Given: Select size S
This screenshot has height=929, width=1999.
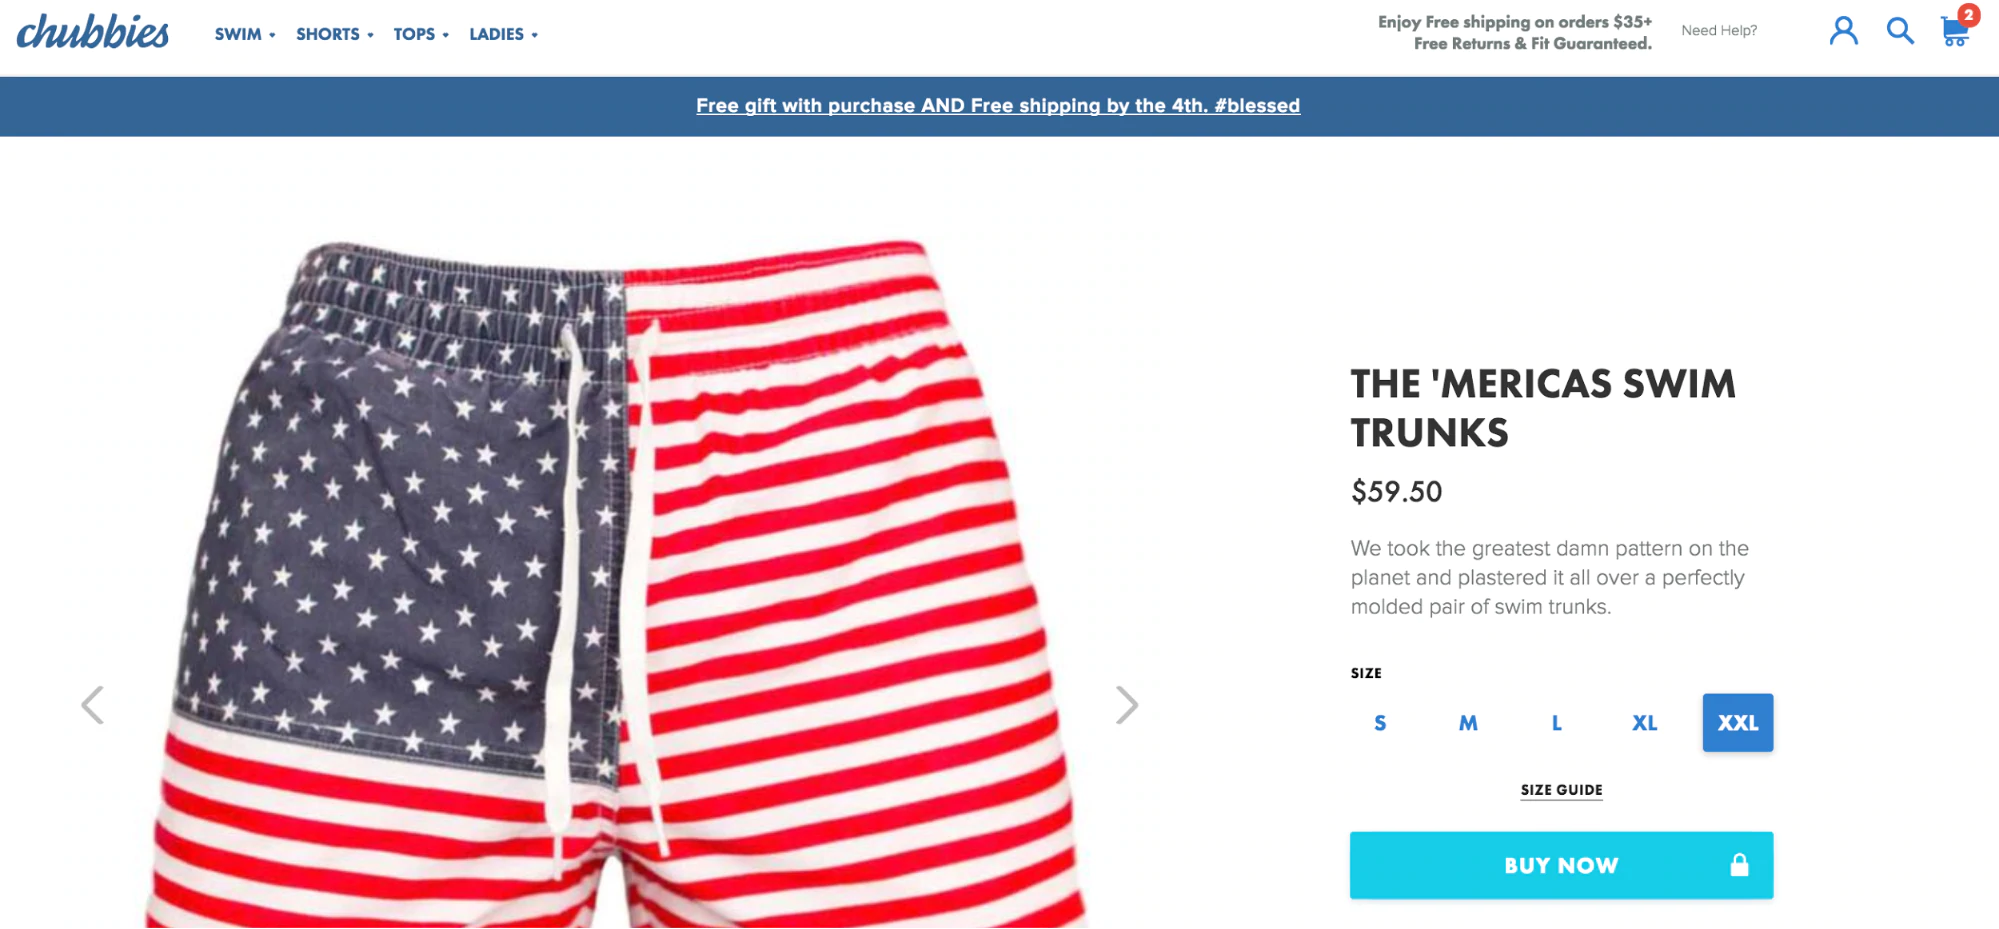Looking at the screenshot, I should 1380,723.
